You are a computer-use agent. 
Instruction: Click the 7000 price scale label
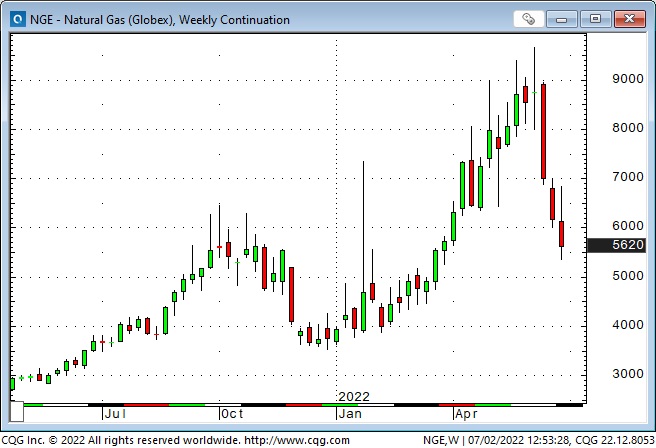(x=628, y=177)
